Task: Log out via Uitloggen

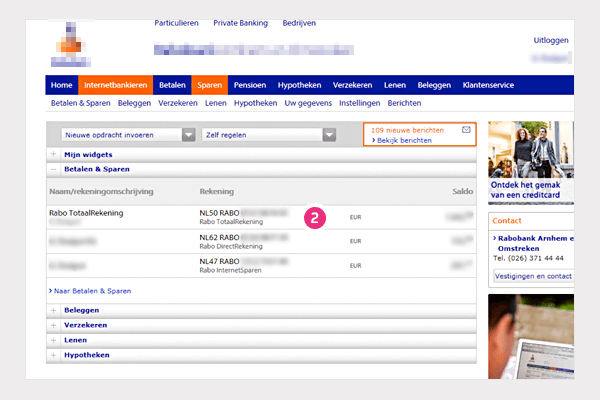Action: pyautogui.click(x=551, y=40)
